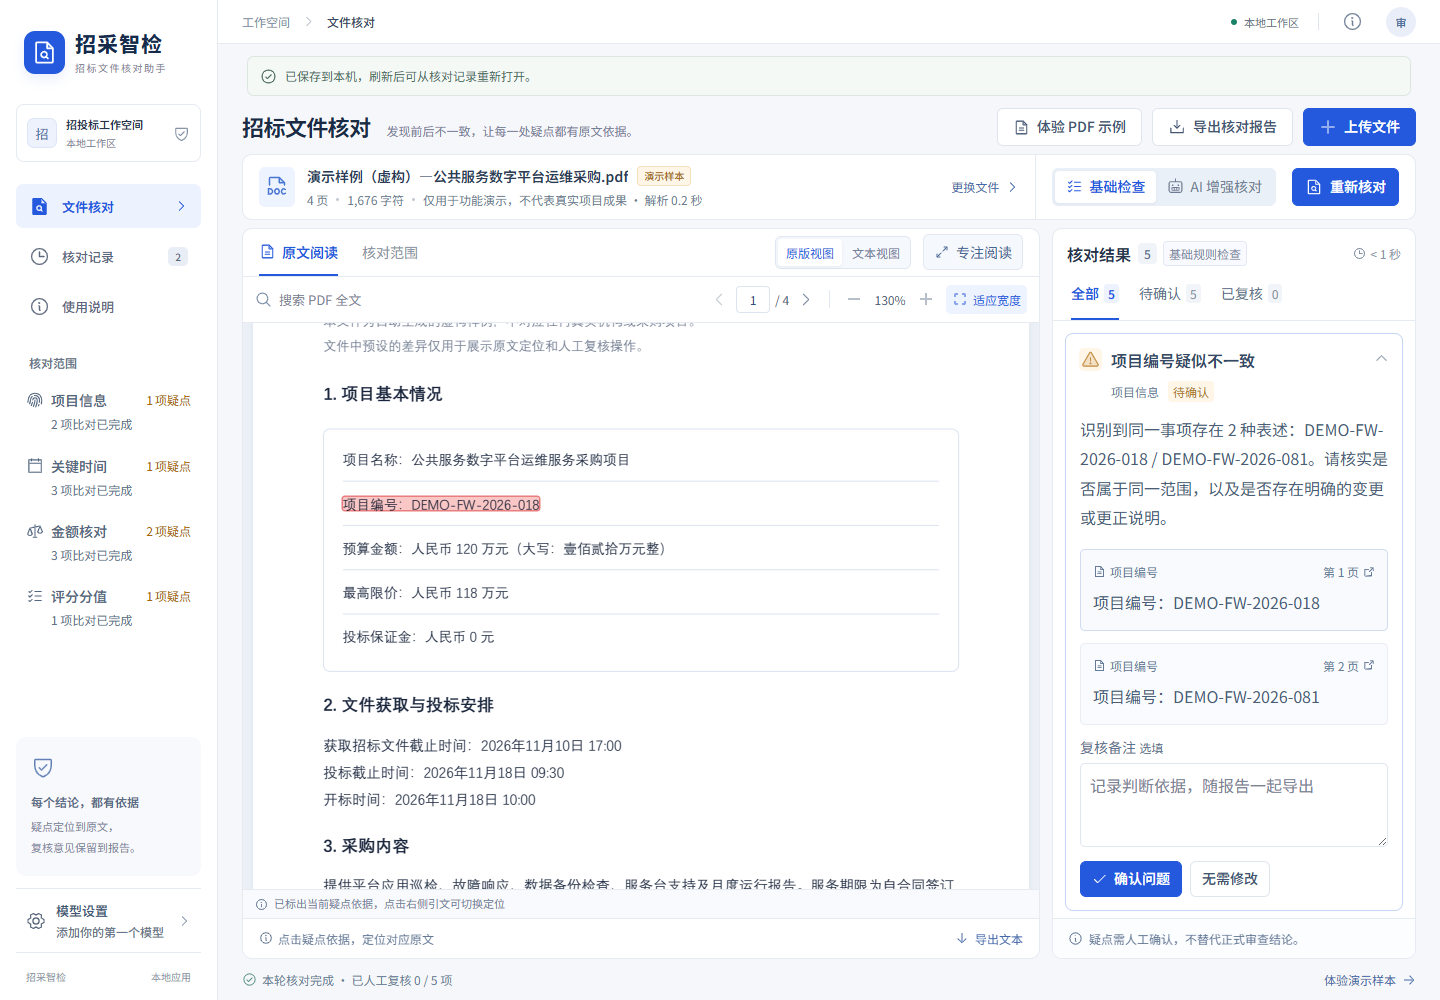Filter results by 已复核 tab
1440x1000 pixels.
click(1251, 294)
